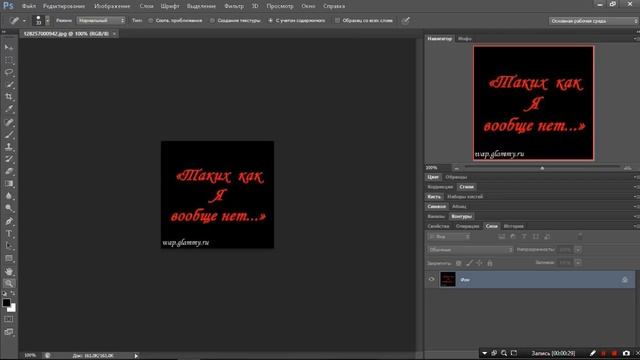640x360 pixels.
Task: Select the Eyedropper tool
Action: [x=9, y=109]
